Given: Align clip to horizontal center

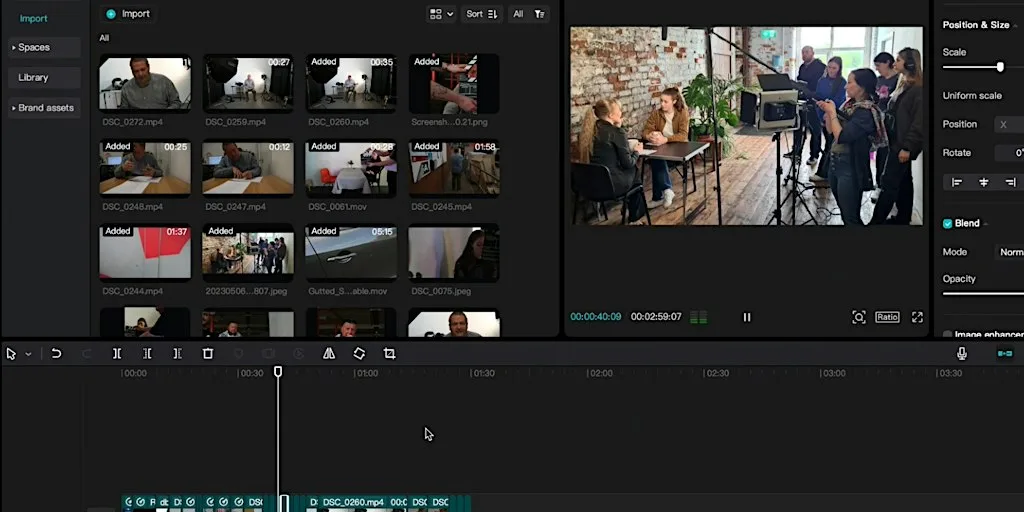Looking at the screenshot, I should tap(984, 182).
